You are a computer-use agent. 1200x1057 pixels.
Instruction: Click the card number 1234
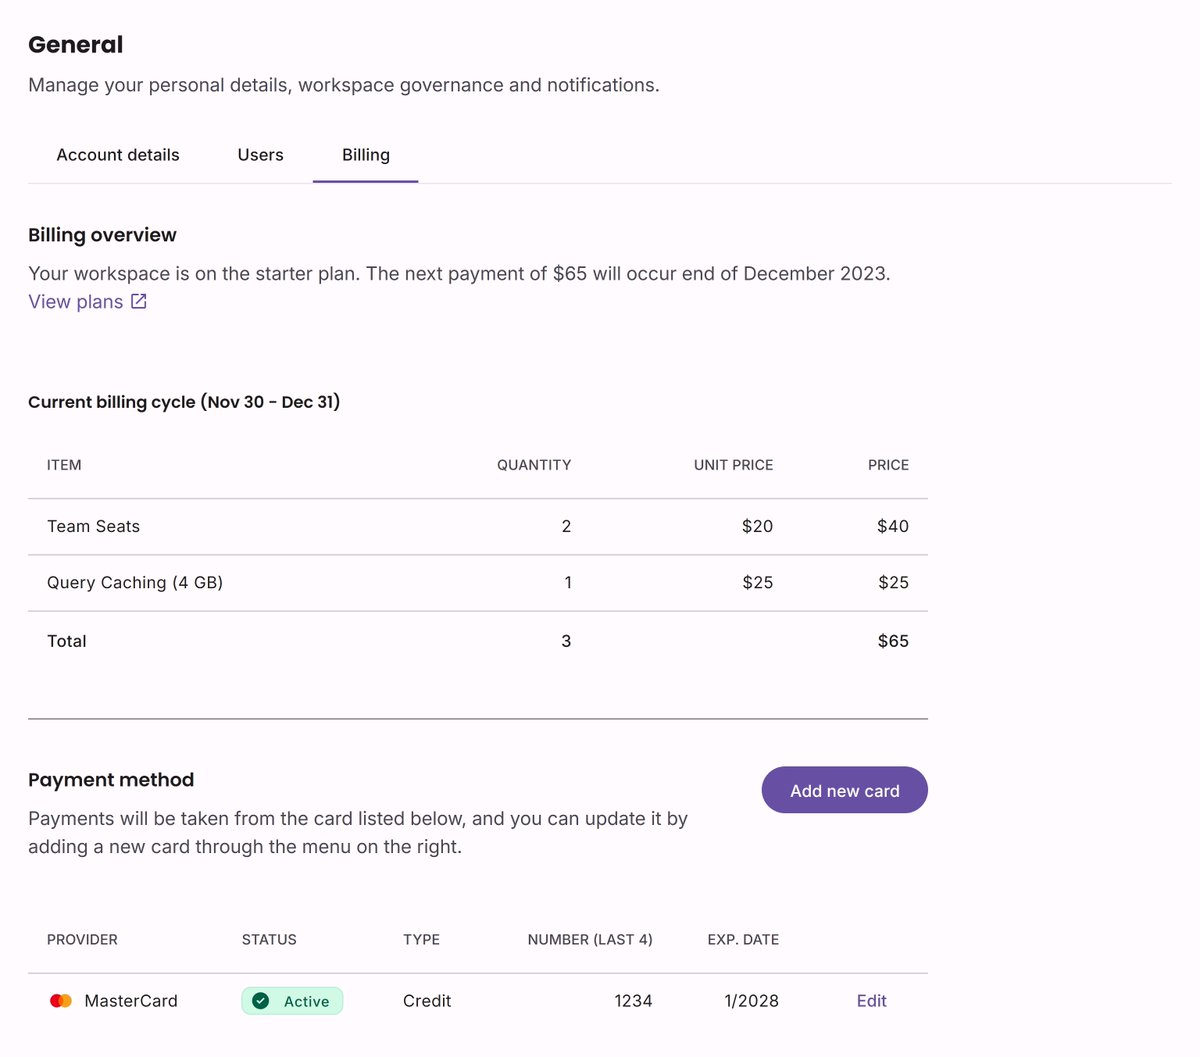tap(633, 1001)
